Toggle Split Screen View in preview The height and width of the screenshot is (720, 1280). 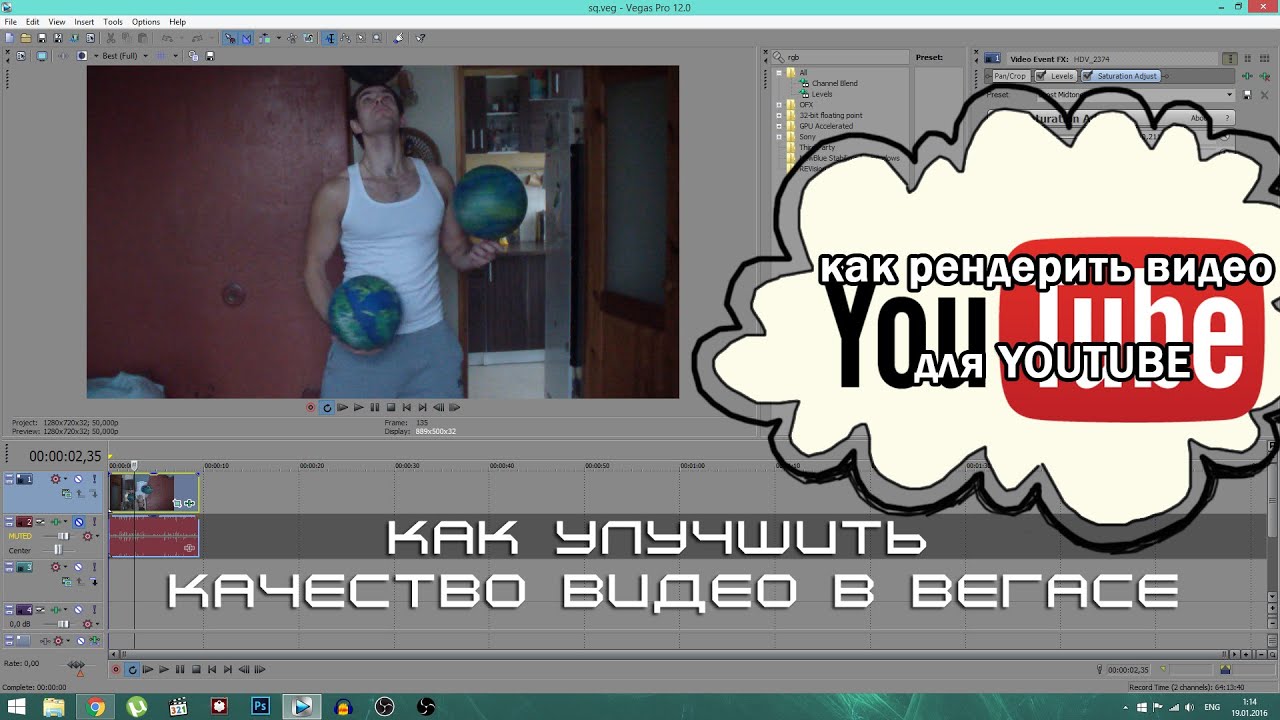pos(82,56)
